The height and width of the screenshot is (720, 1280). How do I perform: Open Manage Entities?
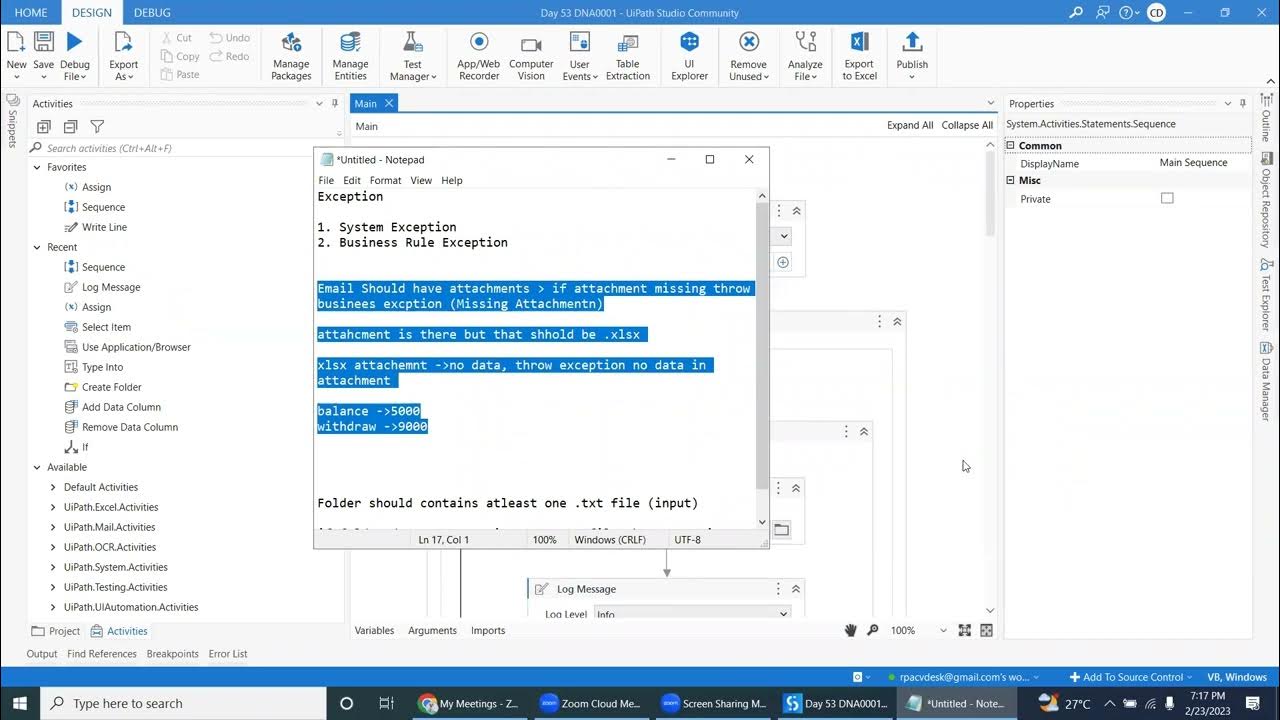(x=350, y=56)
